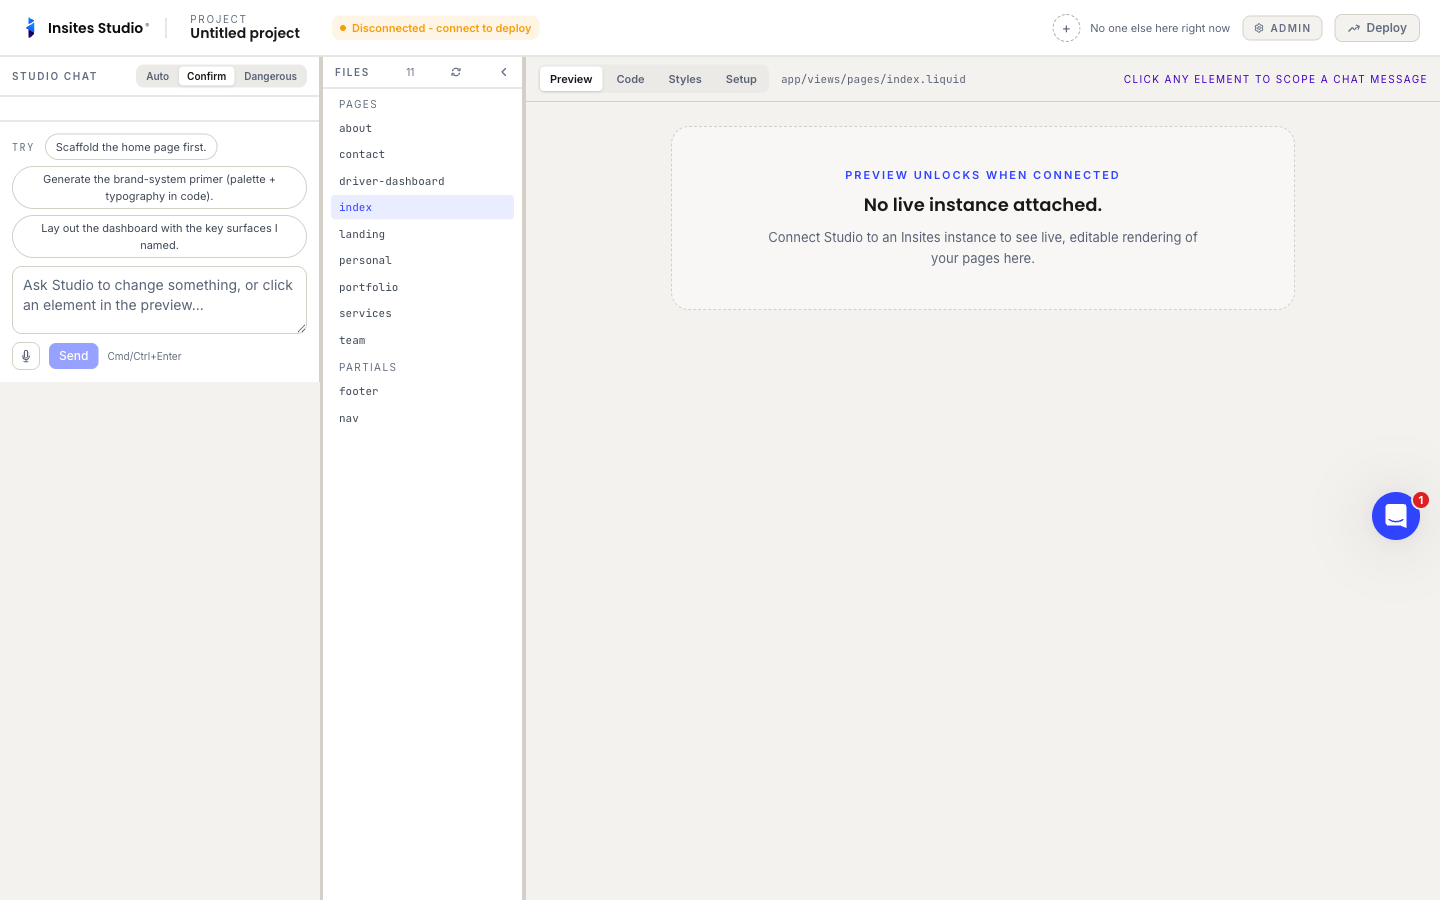1440x900 pixels.
Task: Click the Send button
Action: coord(74,356)
